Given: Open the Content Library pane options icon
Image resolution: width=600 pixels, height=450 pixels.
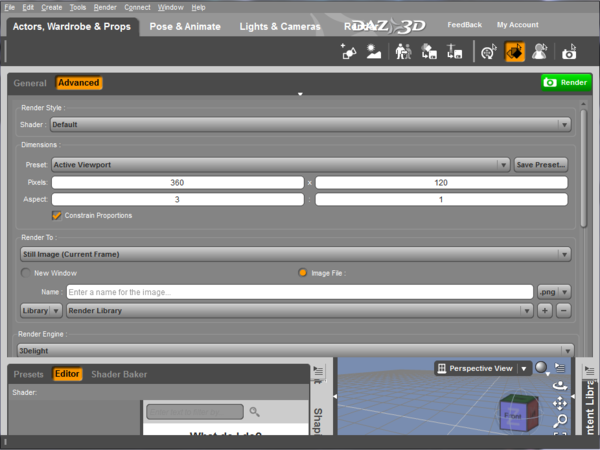Looking at the screenshot, I should coord(589,370).
